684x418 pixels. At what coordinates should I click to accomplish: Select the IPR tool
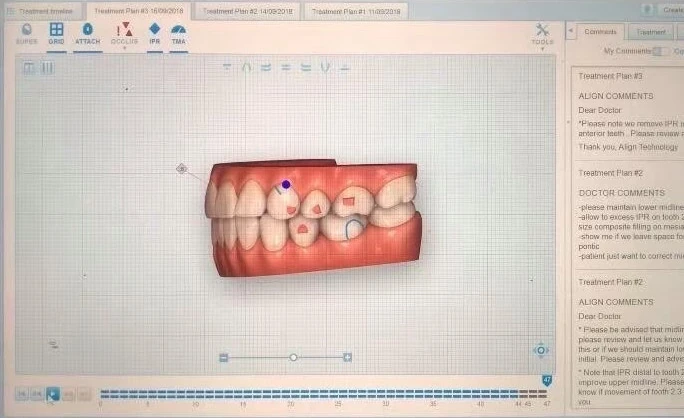click(154, 33)
